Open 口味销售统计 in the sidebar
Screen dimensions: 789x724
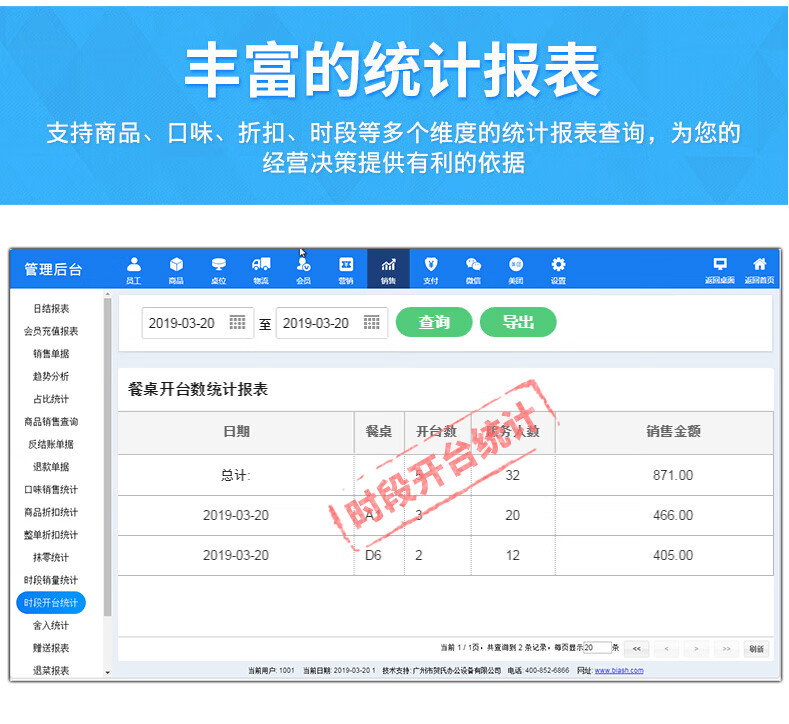click(x=51, y=490)
